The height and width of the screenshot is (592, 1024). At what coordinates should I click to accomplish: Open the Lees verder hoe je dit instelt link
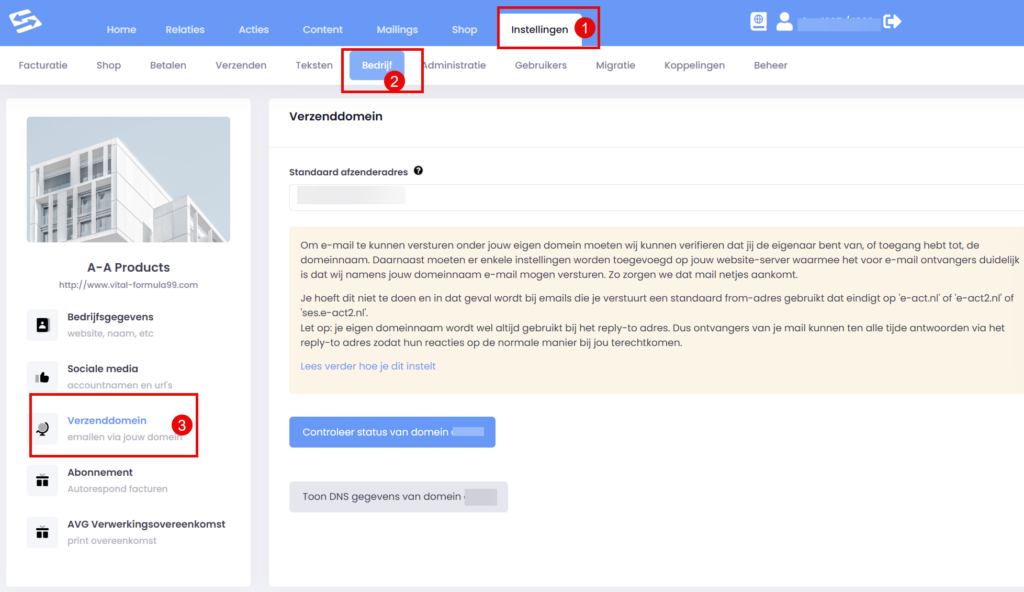point(368,366)
